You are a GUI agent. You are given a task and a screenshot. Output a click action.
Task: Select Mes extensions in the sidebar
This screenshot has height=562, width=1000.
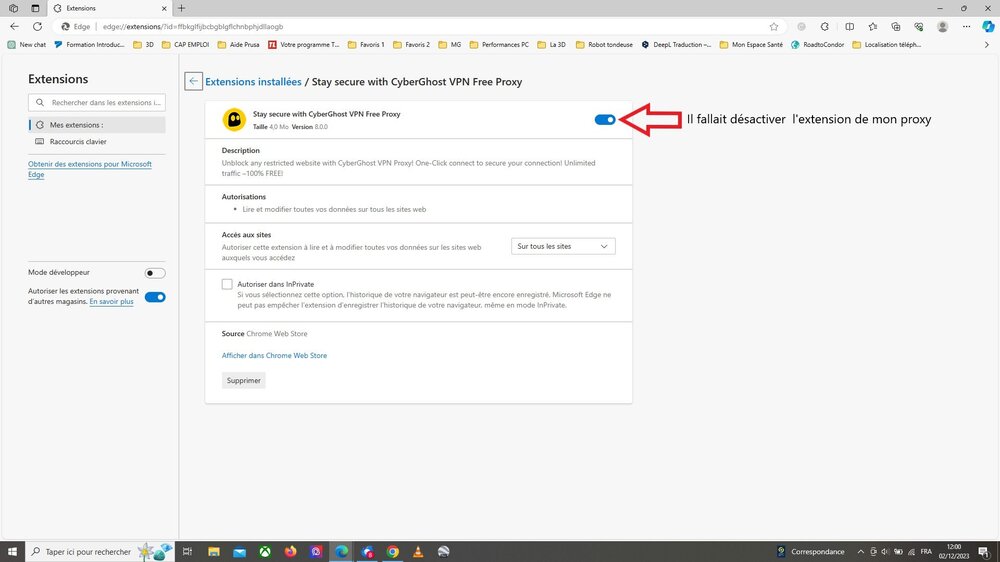[76, 125]
